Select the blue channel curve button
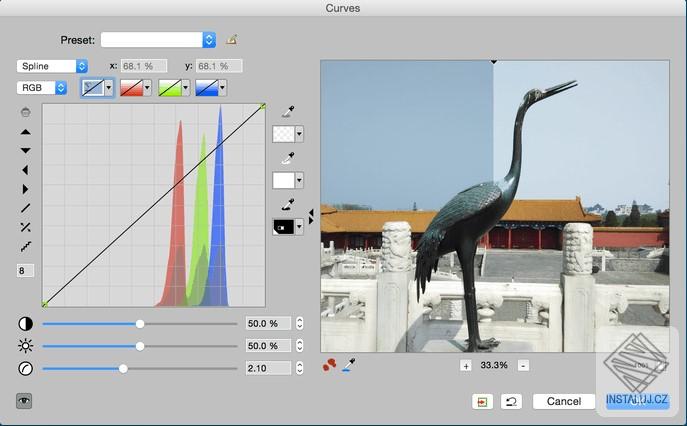 (x=206, y=88)
